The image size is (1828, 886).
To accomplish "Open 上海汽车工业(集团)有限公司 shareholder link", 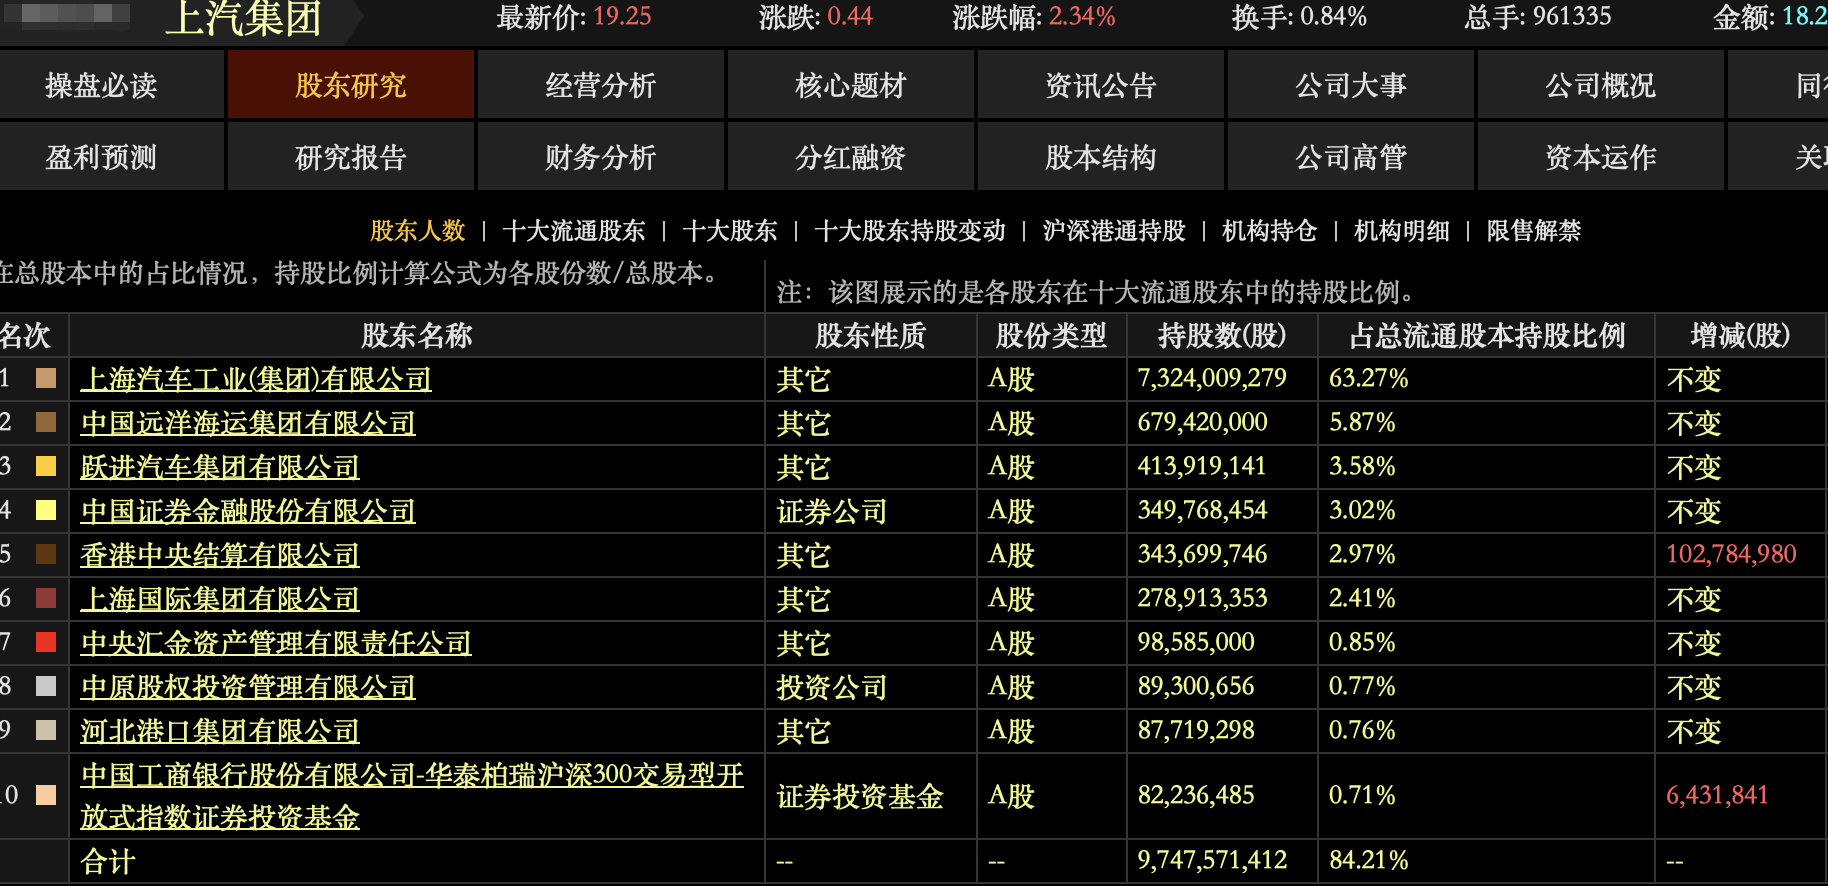I will pos(256,379).
